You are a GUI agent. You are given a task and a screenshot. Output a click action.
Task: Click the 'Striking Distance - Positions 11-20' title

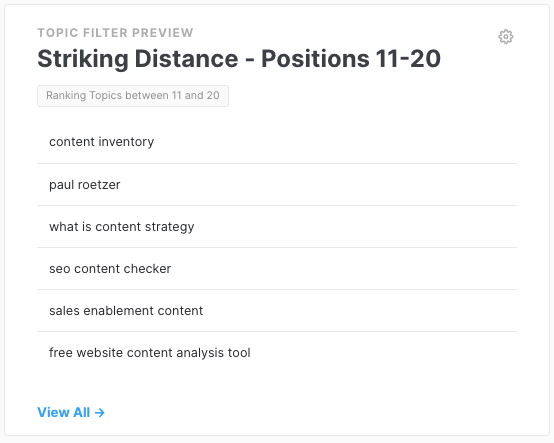[x=239, y=59]
